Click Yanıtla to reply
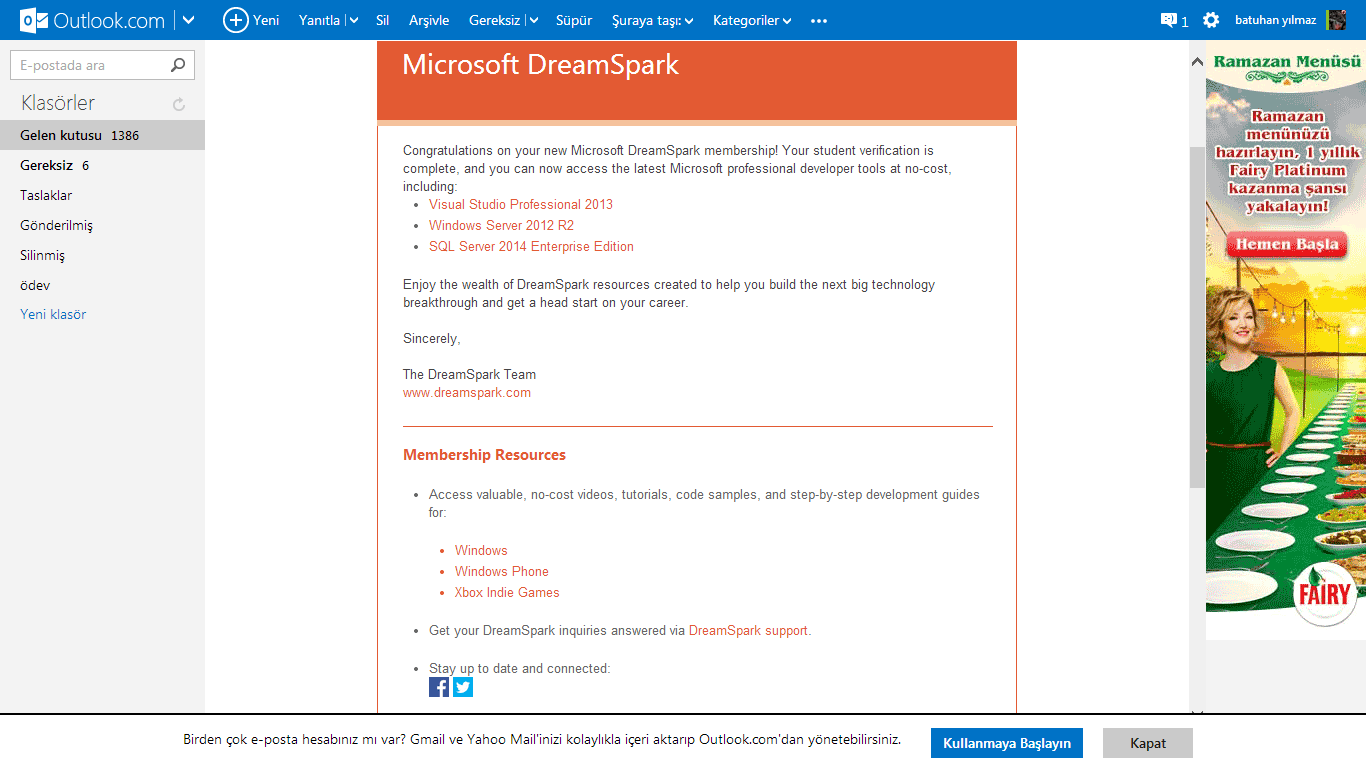 (320, 20)
